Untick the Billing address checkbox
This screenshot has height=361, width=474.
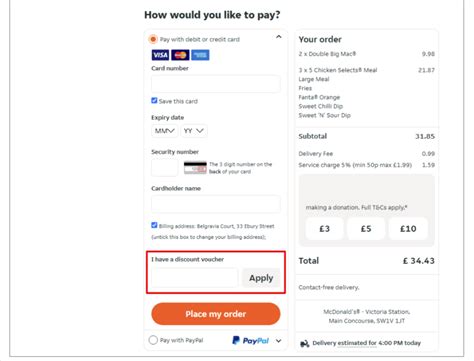tap(154, 225)
